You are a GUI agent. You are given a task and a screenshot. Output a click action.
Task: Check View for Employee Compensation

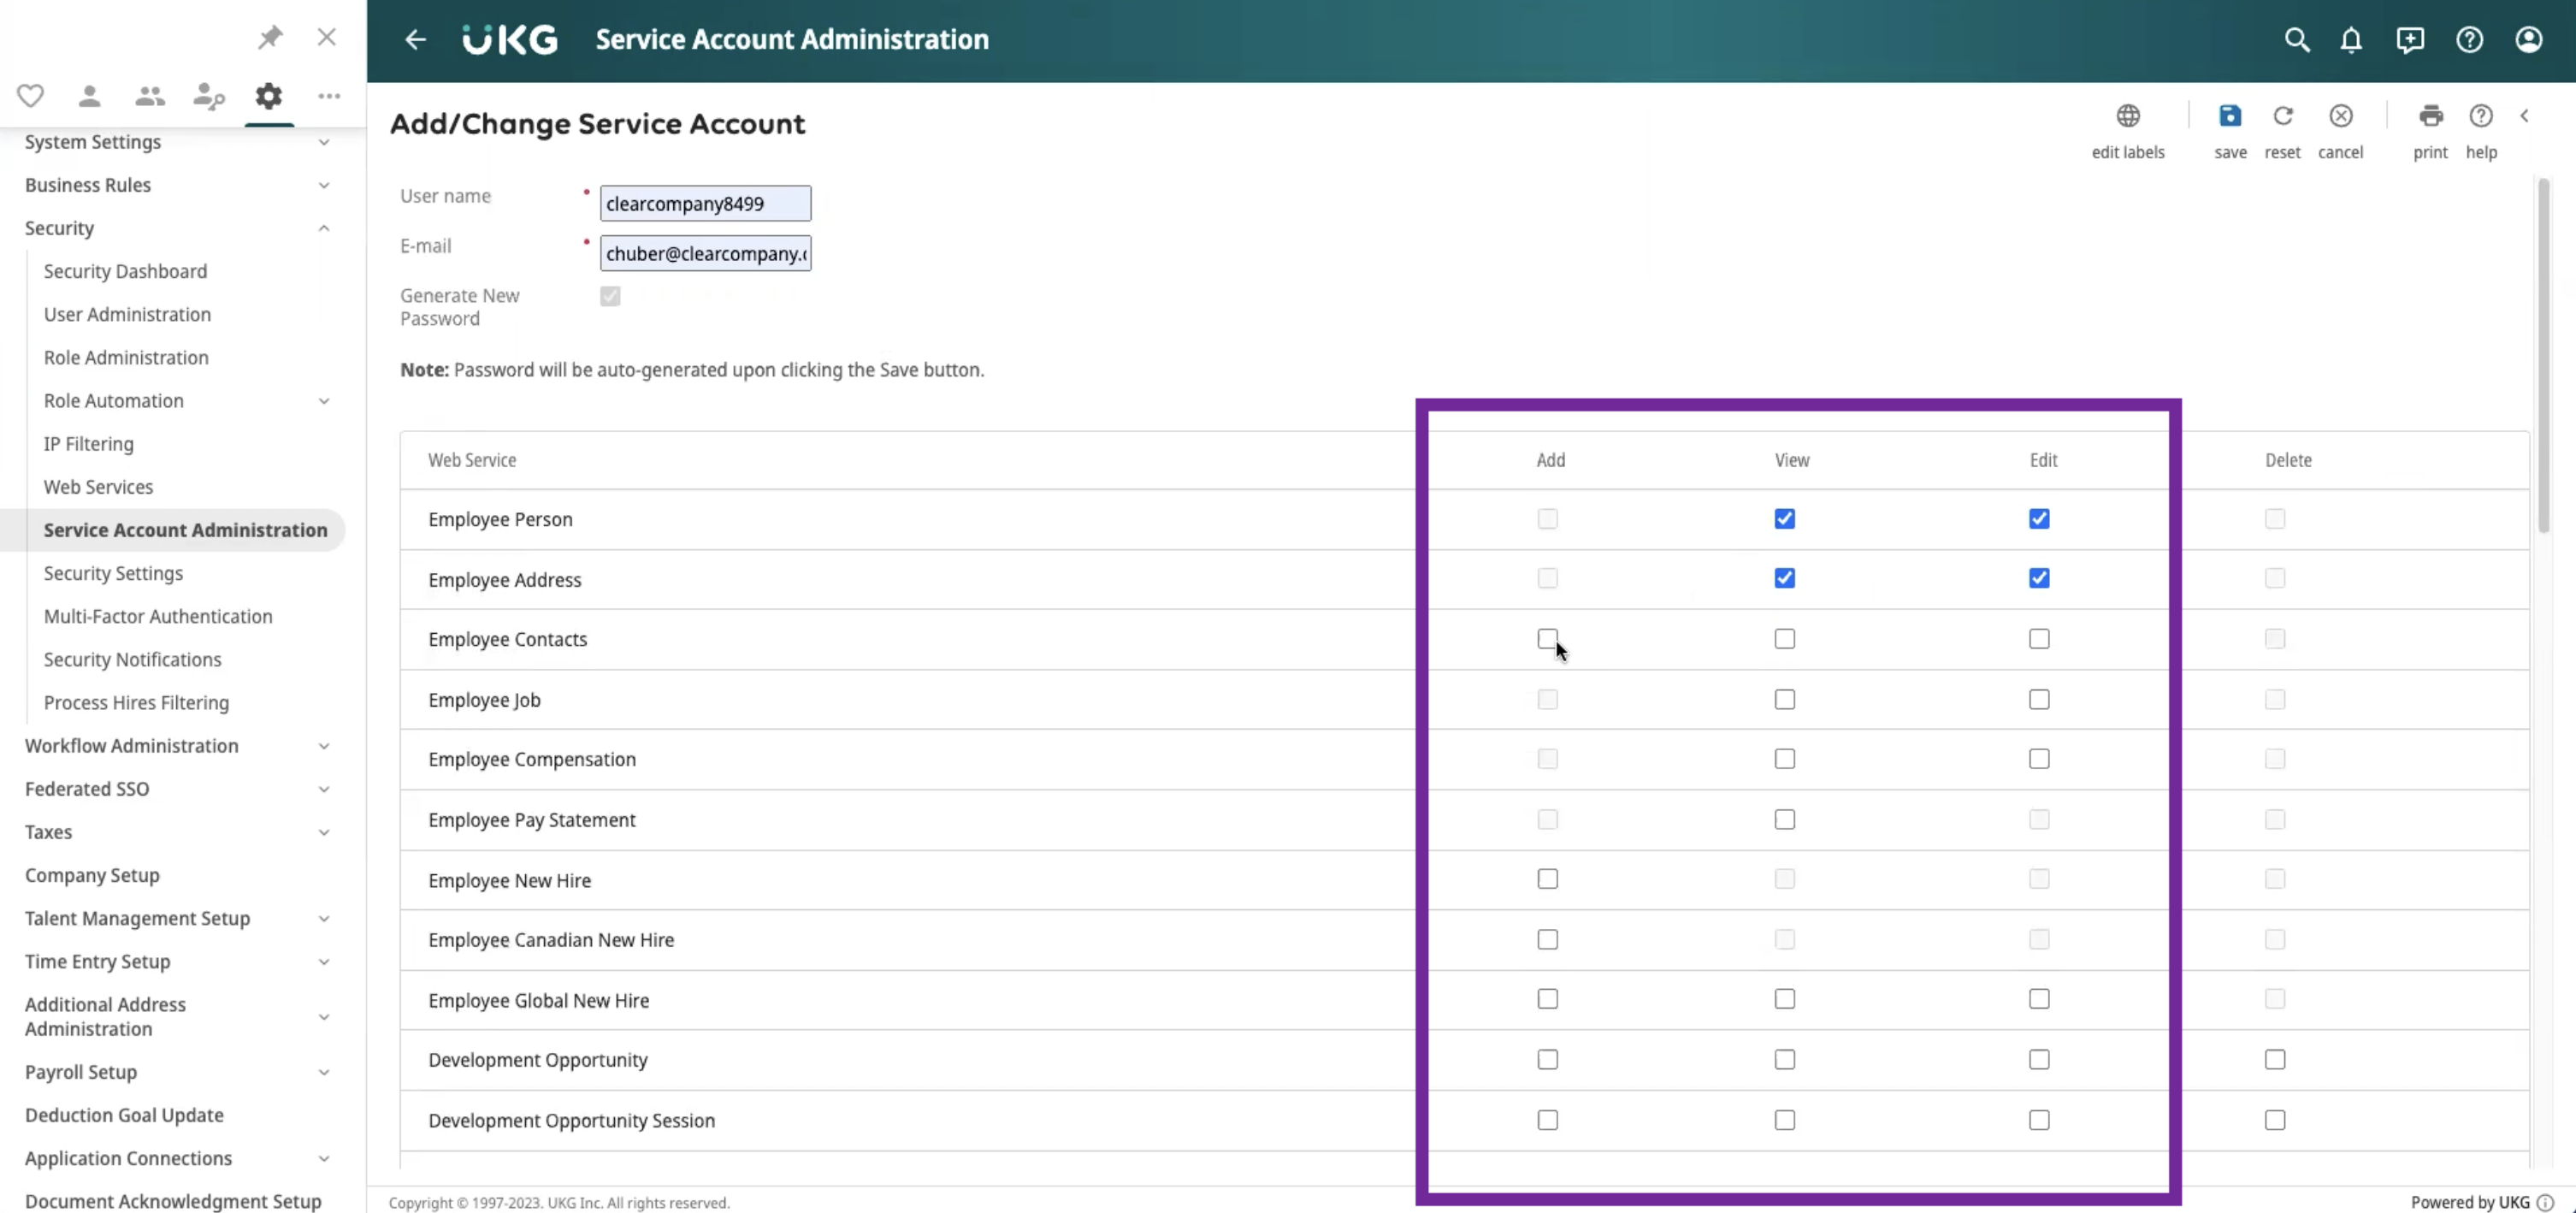1785,759
